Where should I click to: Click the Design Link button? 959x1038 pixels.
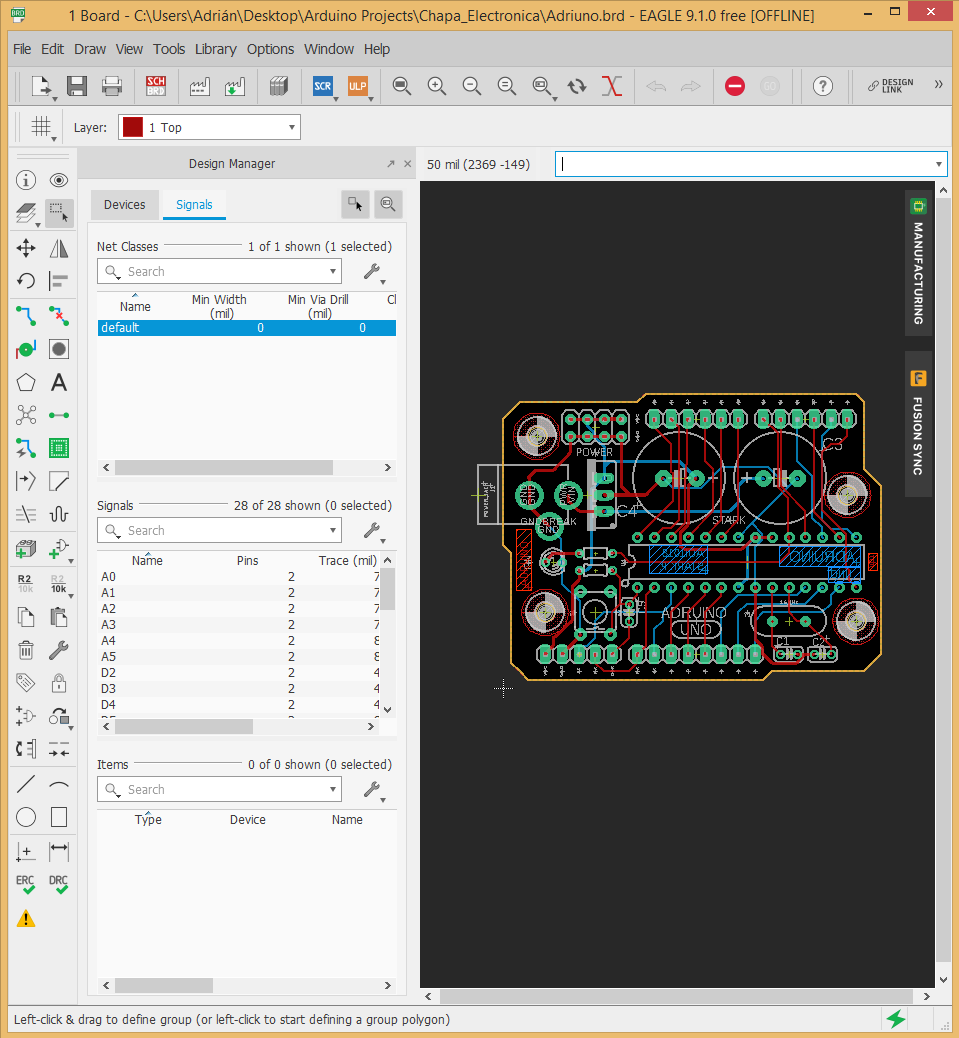tap(890, 86)
